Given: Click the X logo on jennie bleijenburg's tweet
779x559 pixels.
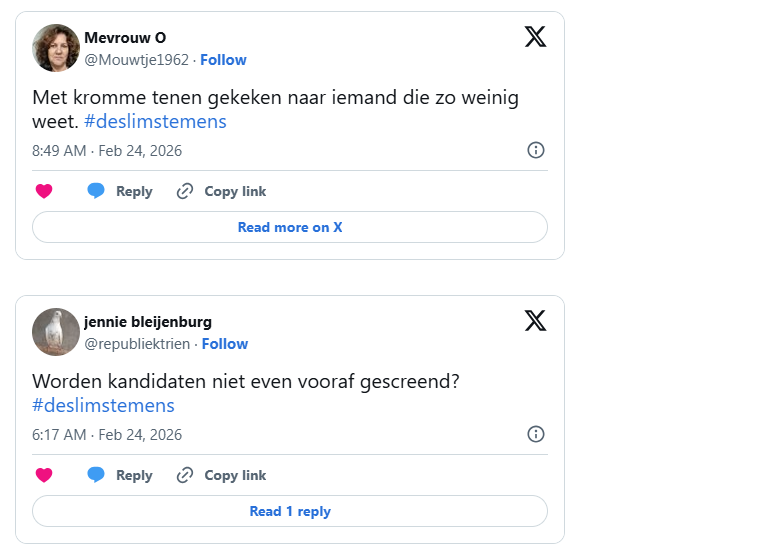Looking at the screenshot, I should [x=536, y=321].
